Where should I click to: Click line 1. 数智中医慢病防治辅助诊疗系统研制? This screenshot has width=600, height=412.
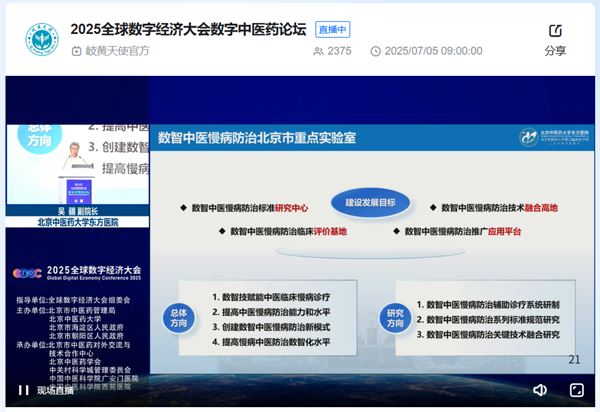click(488, 305)
